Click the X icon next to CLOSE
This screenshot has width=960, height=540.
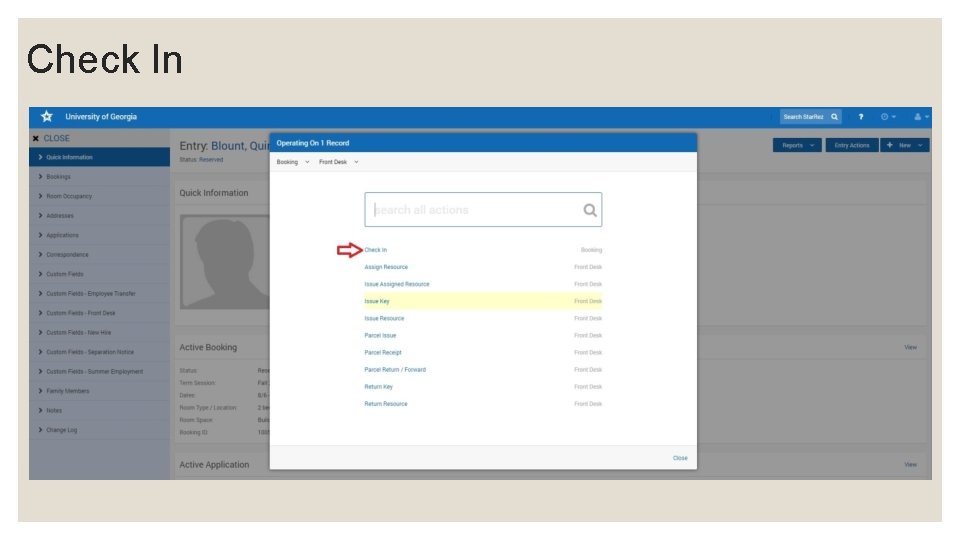click(x=36, y=138)
